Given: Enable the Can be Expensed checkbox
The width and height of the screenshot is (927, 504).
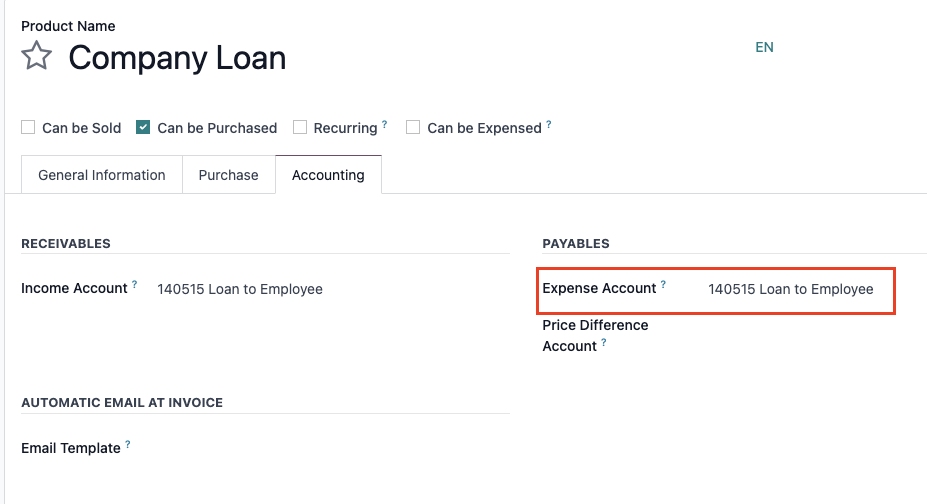Looking at the screenshot, I should 413,127.
